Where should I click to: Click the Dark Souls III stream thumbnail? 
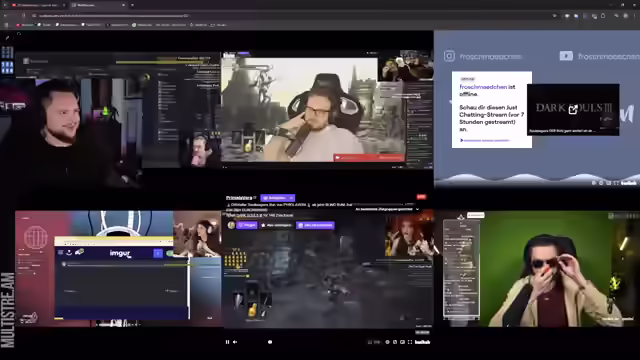[x=573, y=109]
